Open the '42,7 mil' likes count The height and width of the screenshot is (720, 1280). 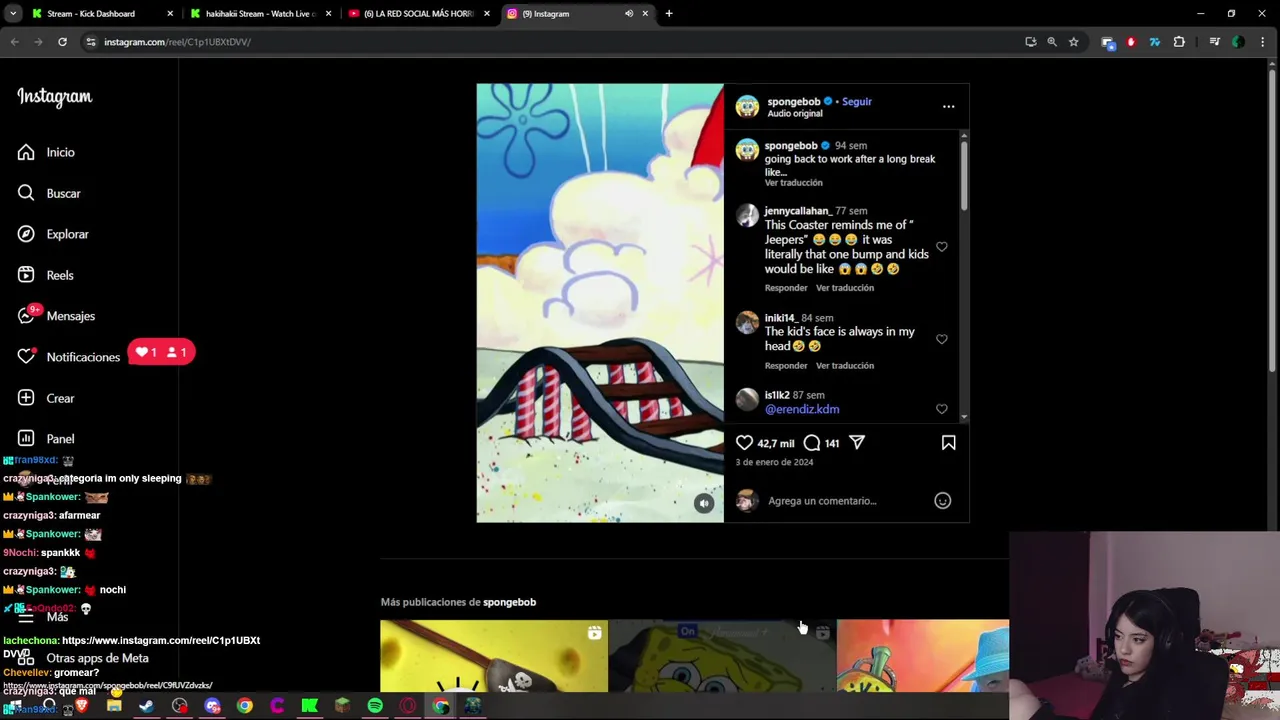tap(776, 443)
